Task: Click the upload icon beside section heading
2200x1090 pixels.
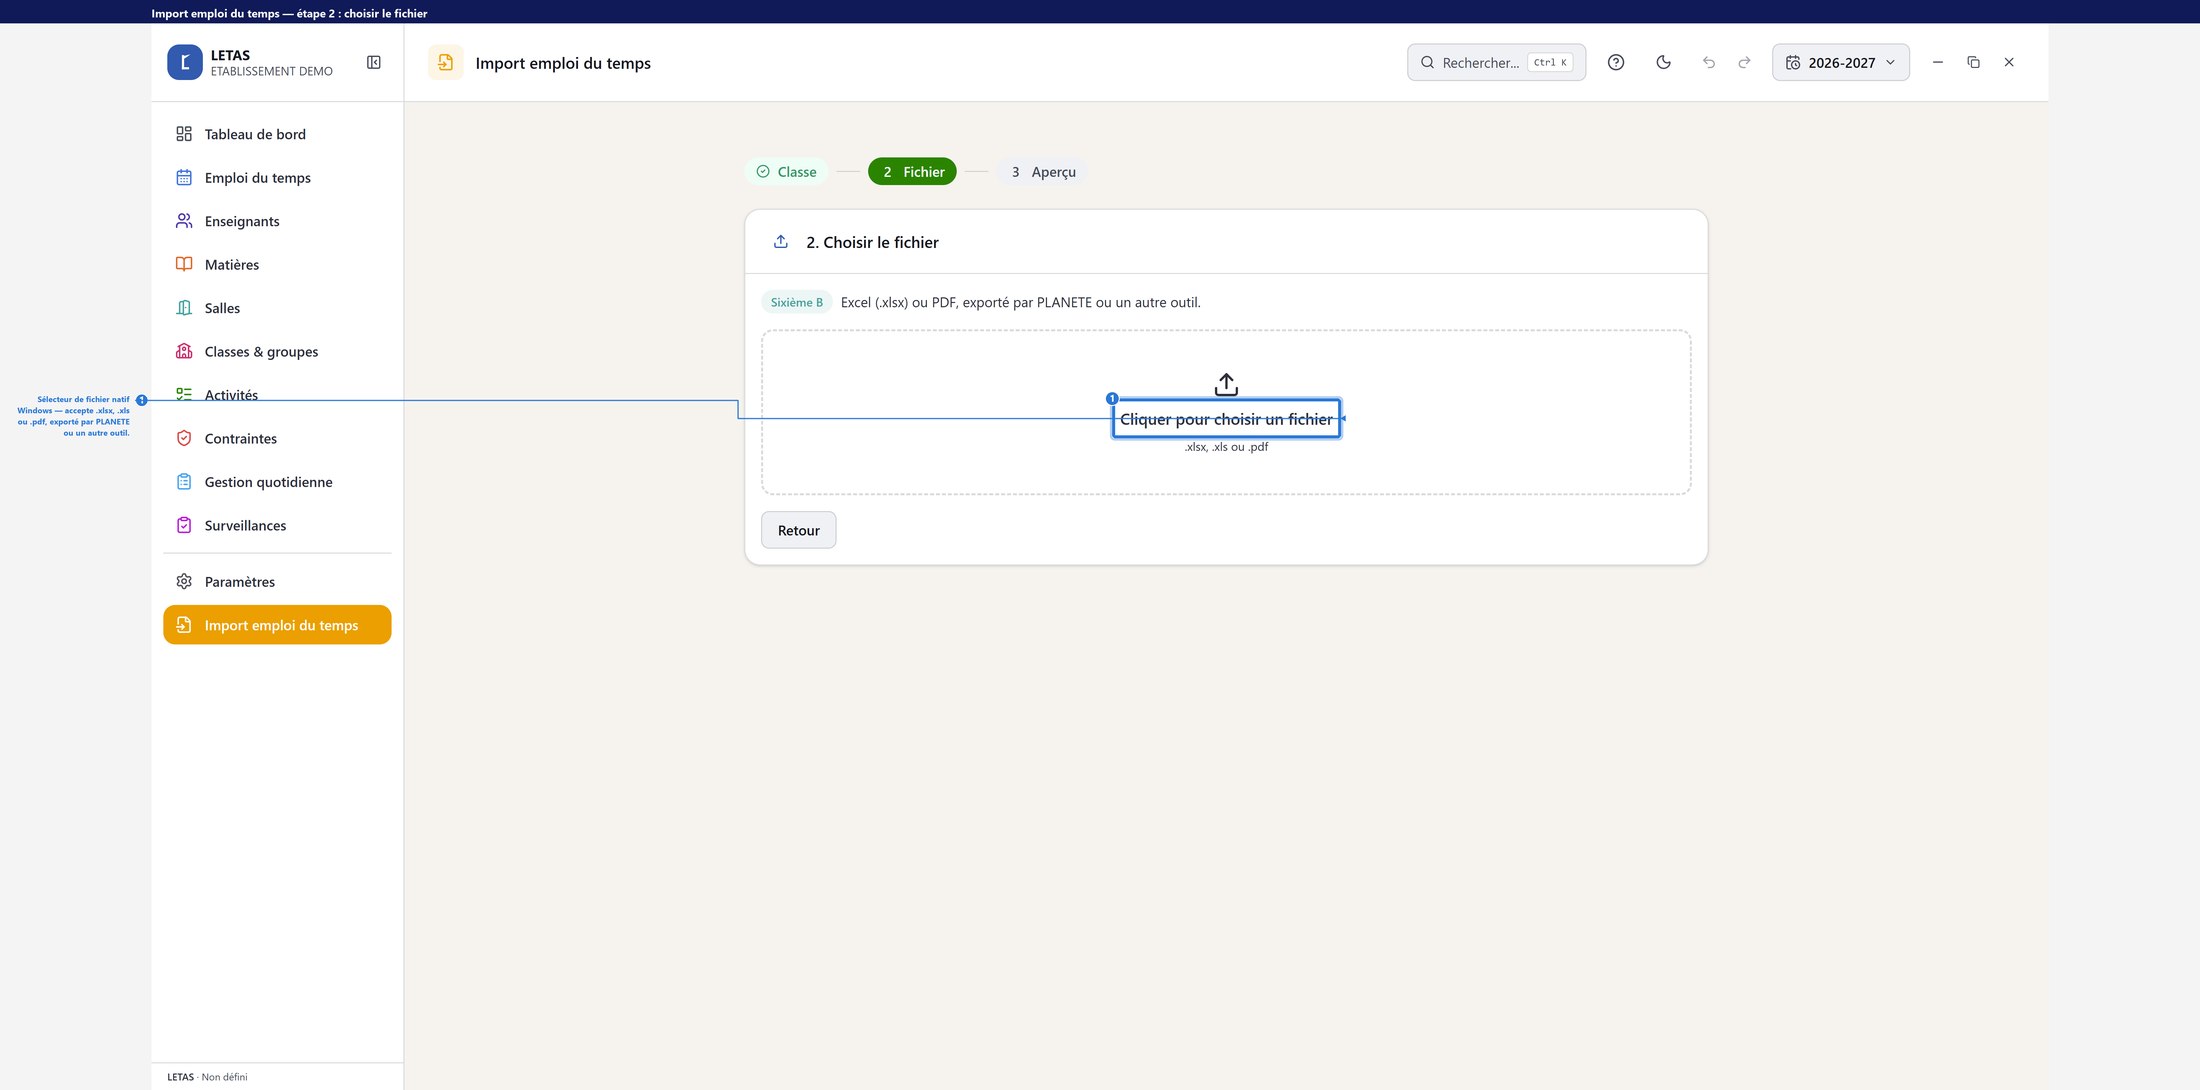Action: pos(781,242)
